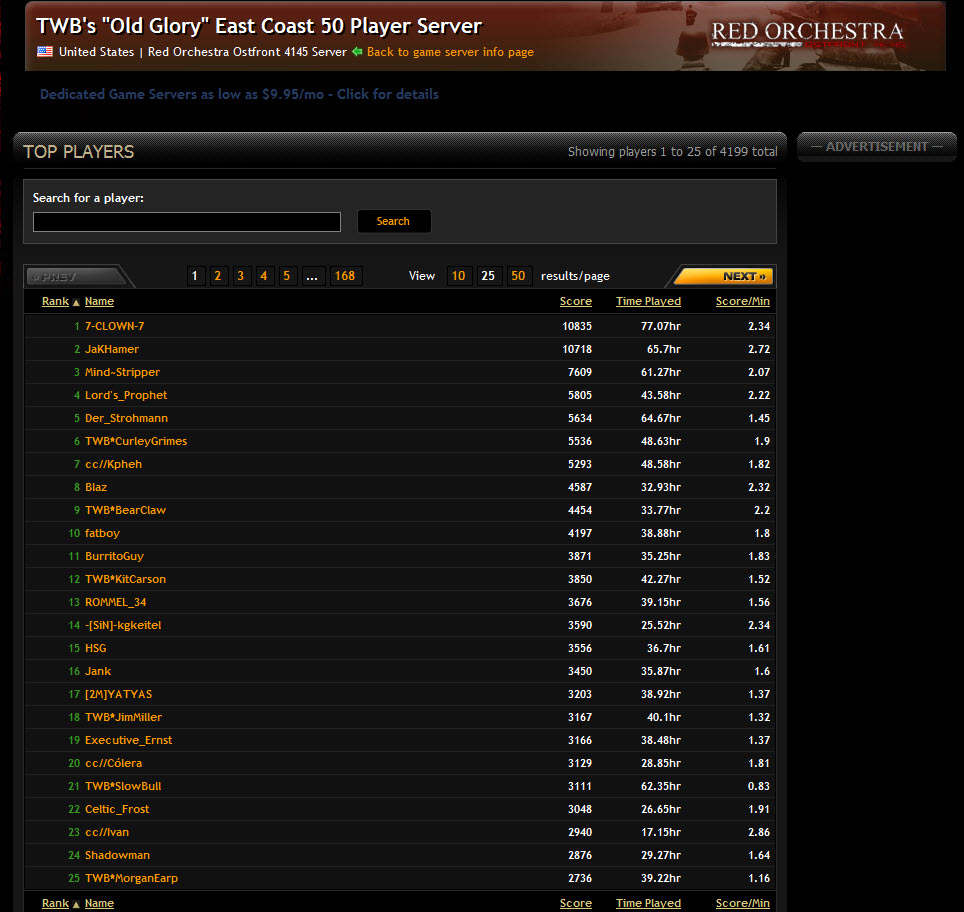Click the Rank sort arrow in bottom header

(76, 904)
